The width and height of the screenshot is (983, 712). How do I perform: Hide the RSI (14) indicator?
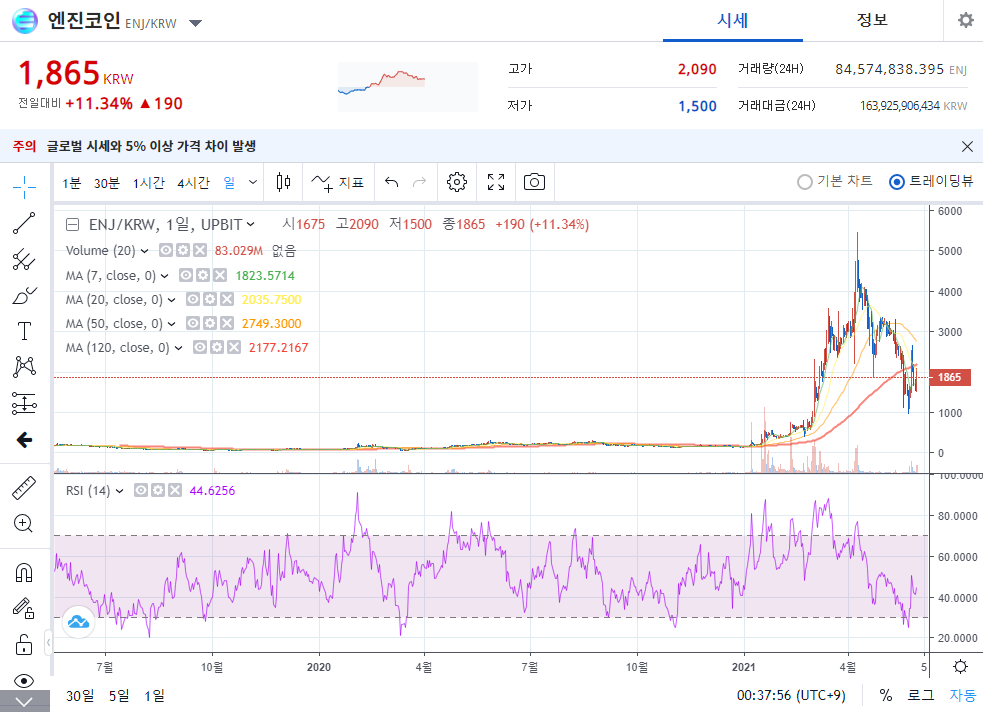(x=140, y=490)
